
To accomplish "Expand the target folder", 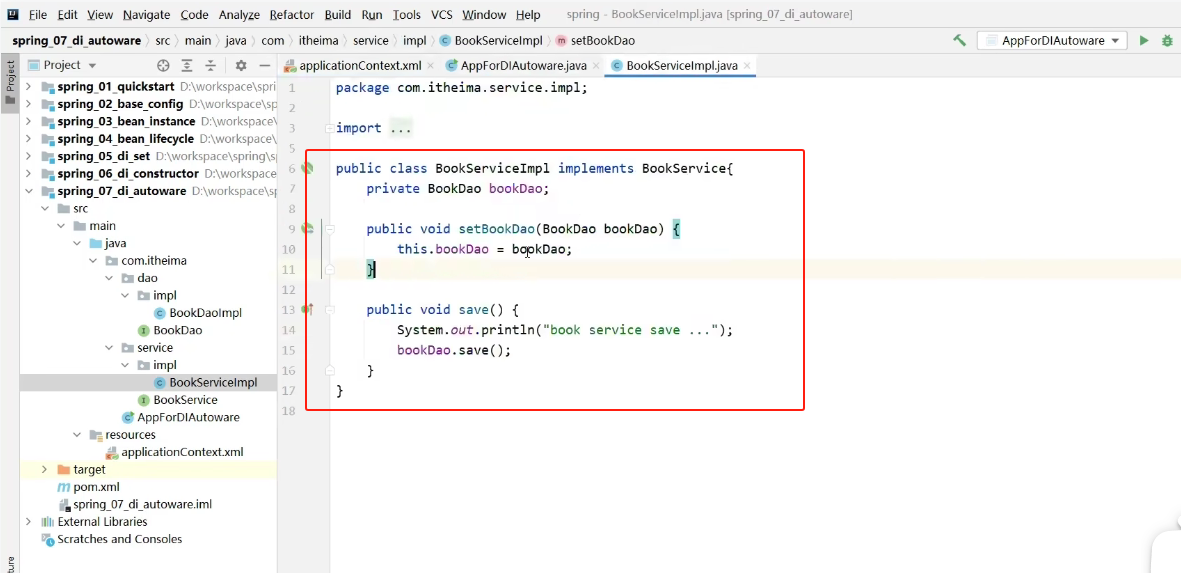I will coord(44,469).
